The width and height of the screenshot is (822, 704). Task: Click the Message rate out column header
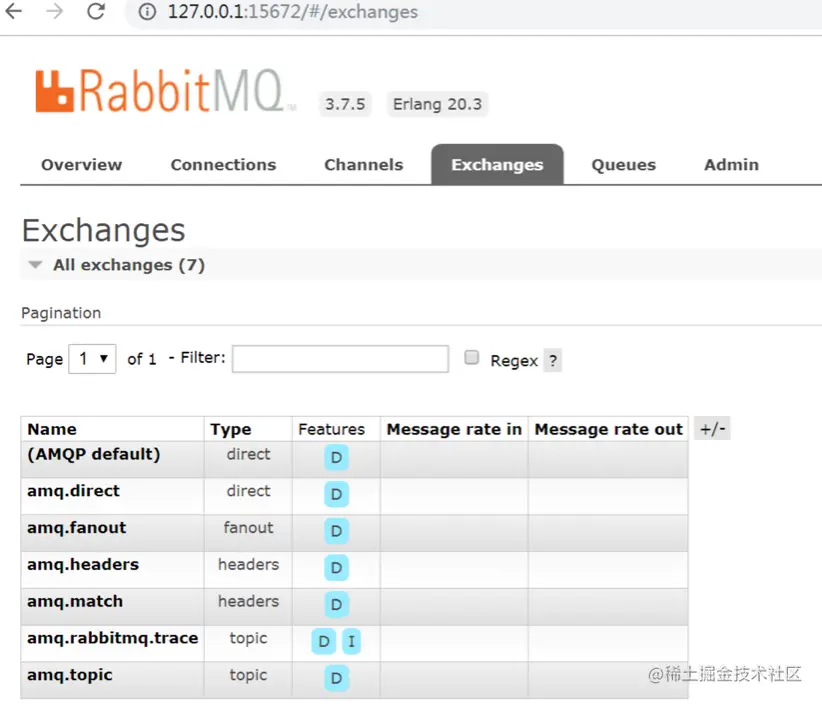coord(609,429)
